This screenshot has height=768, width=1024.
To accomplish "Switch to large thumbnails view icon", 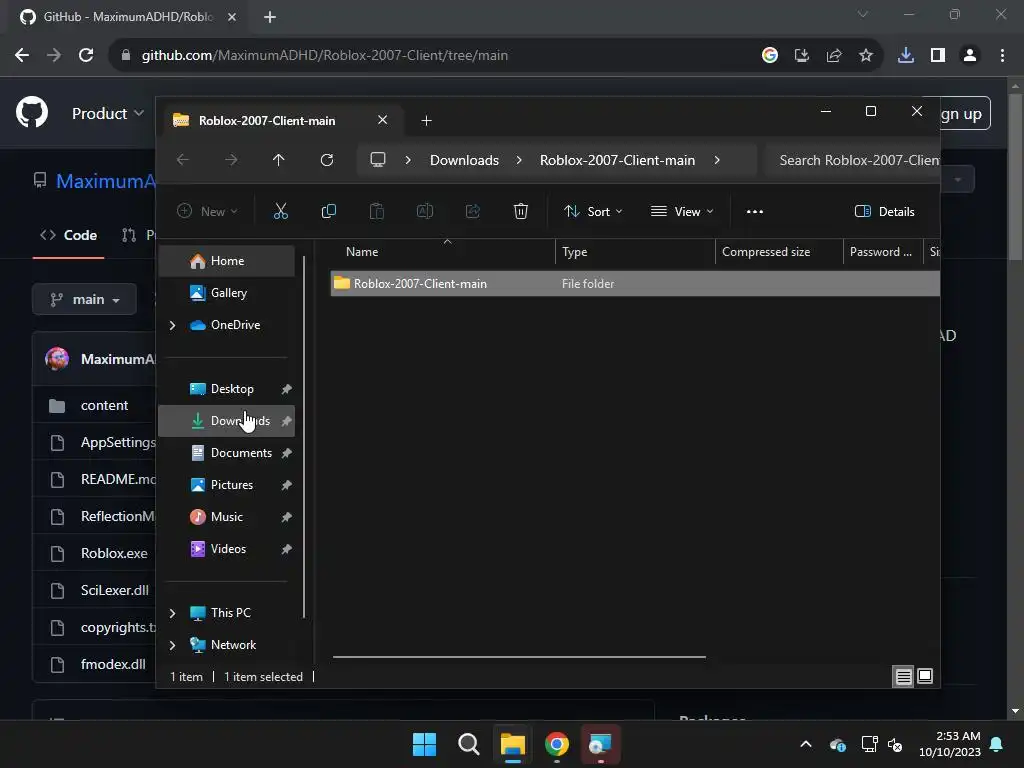I will click(925, 676).
